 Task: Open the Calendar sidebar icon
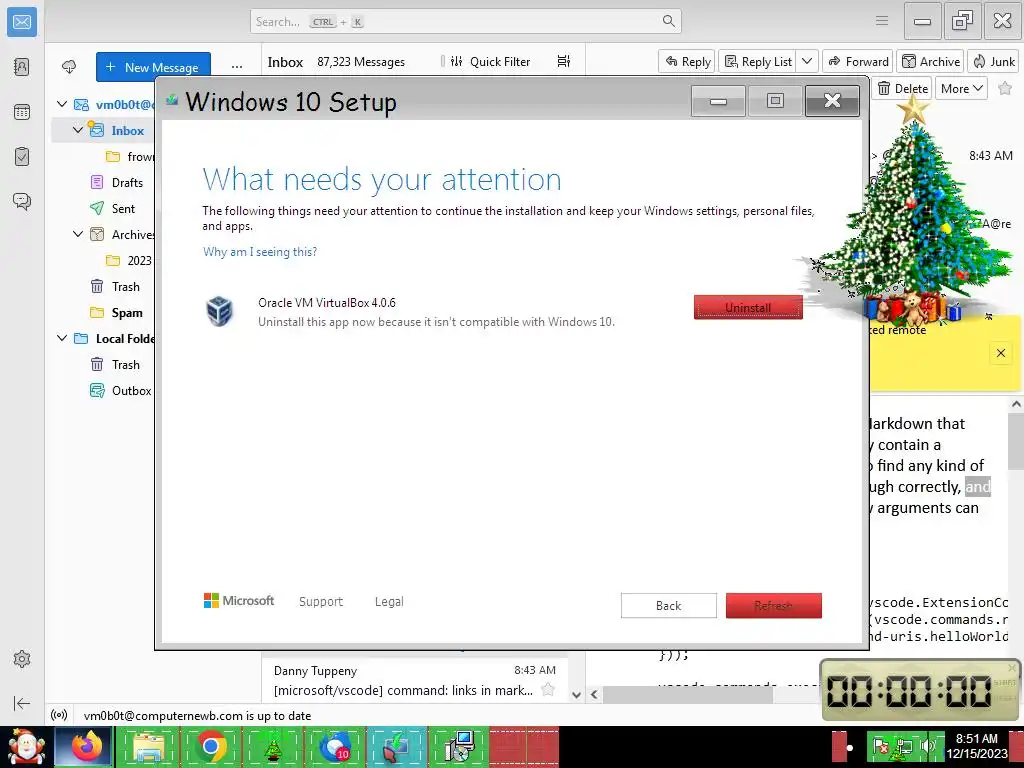22,112
